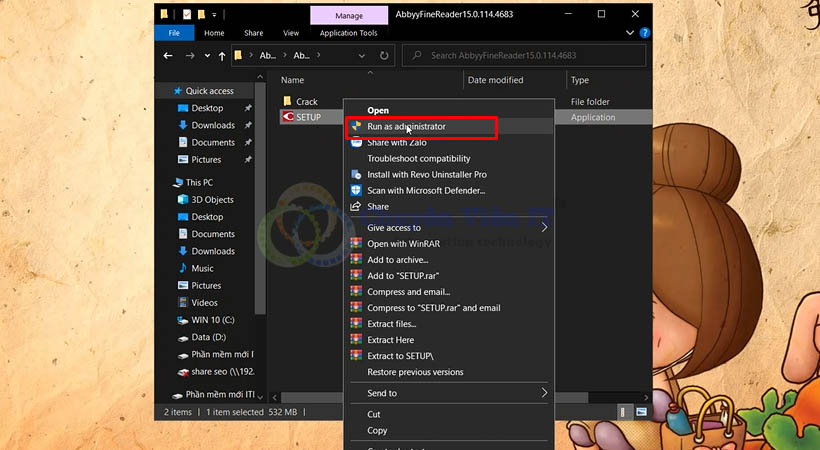Click the Back navigation arrow
This screenshot has width=820, height=450.
(x=169, y=55)
